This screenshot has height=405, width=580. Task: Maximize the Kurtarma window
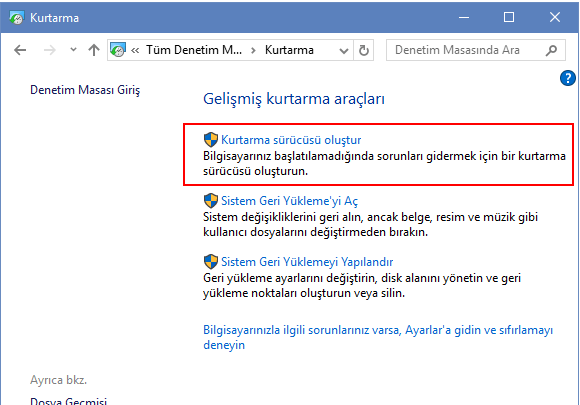pos(509,17)
